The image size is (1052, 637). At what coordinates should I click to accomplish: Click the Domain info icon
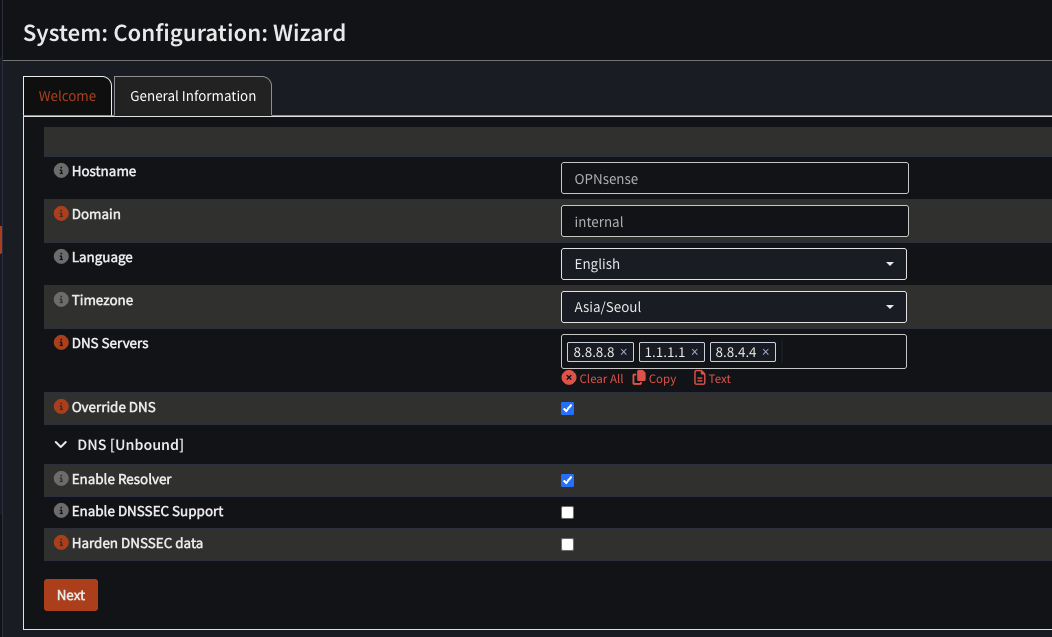pyautogui.click(x=61, y=213)
